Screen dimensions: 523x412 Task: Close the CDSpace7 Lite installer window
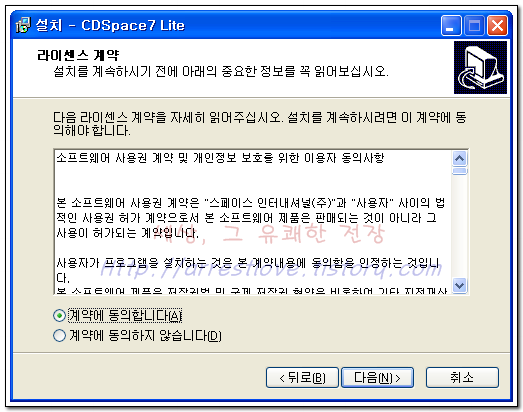coord(497,25)
